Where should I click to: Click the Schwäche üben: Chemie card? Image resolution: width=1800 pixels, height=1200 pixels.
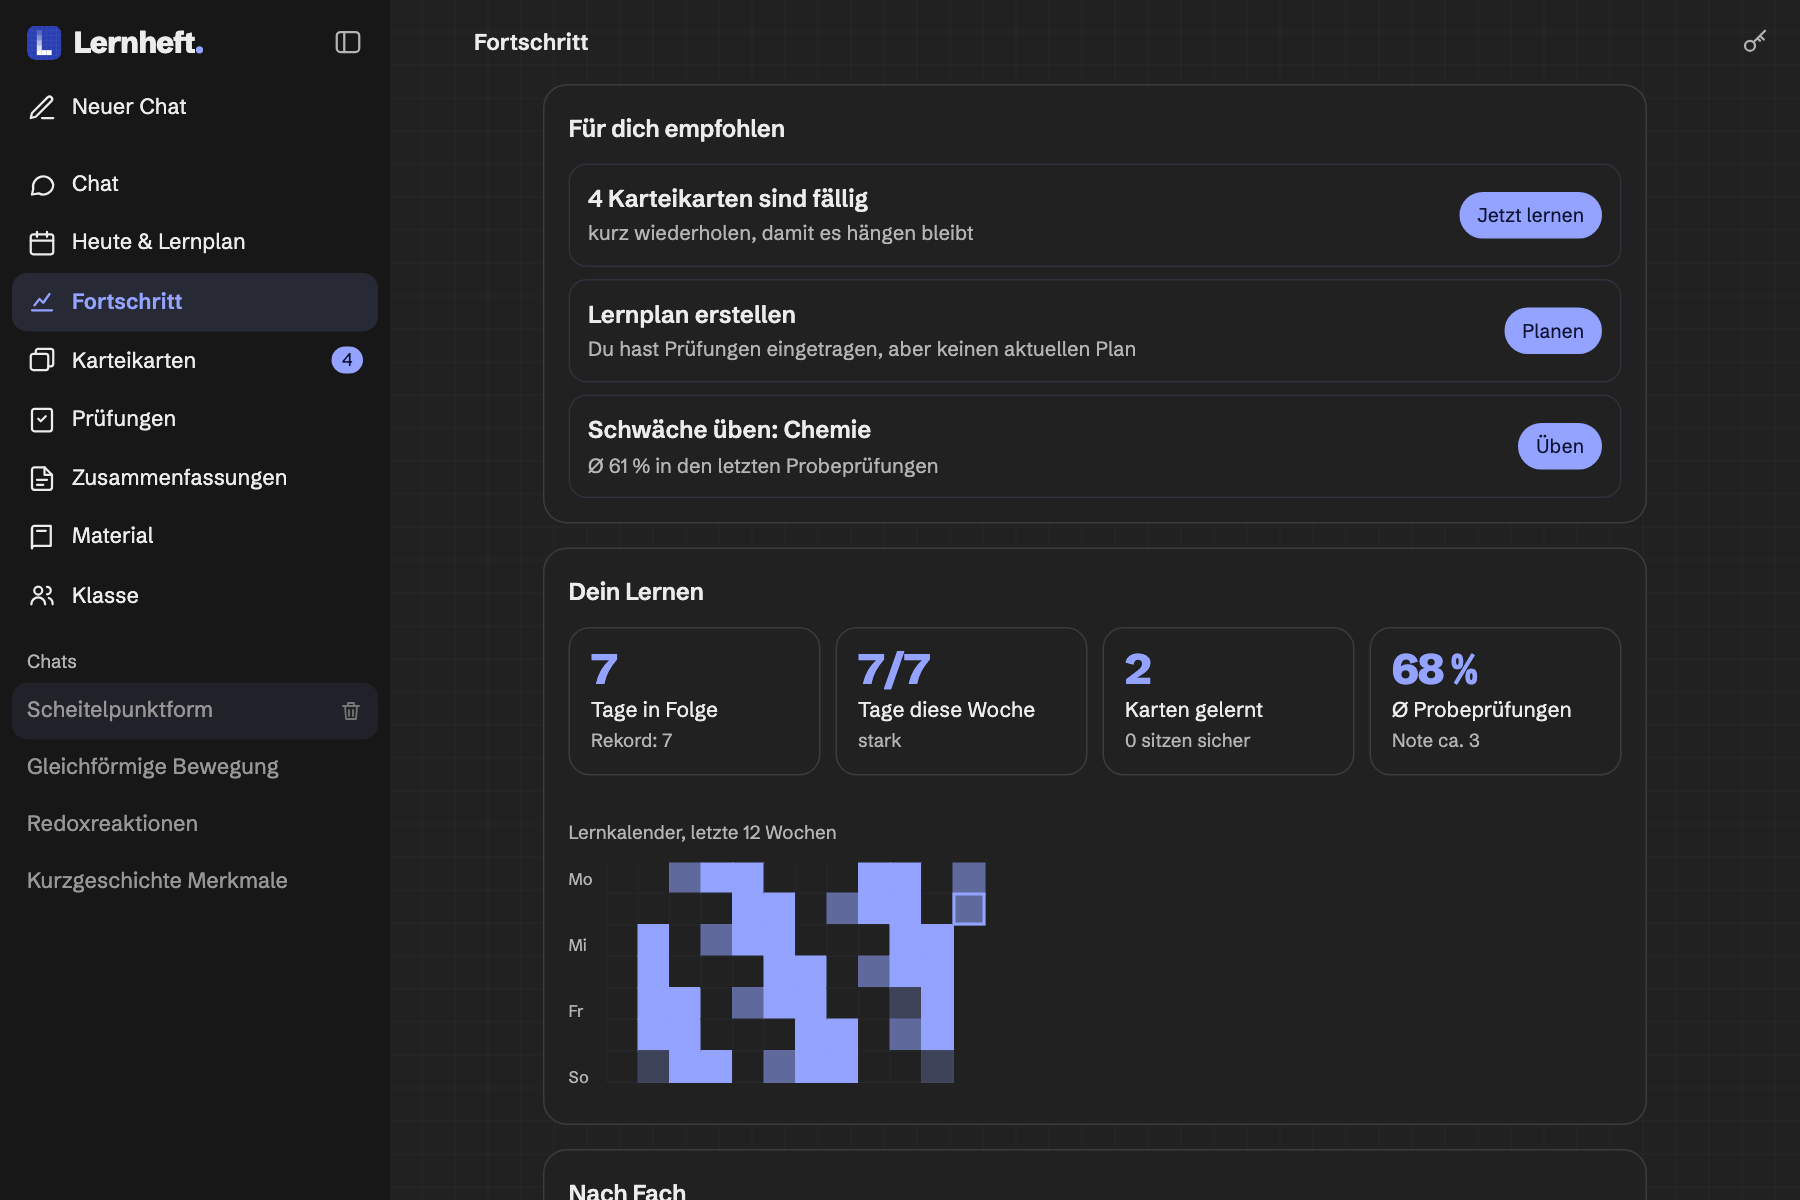tap(1095, 446)
